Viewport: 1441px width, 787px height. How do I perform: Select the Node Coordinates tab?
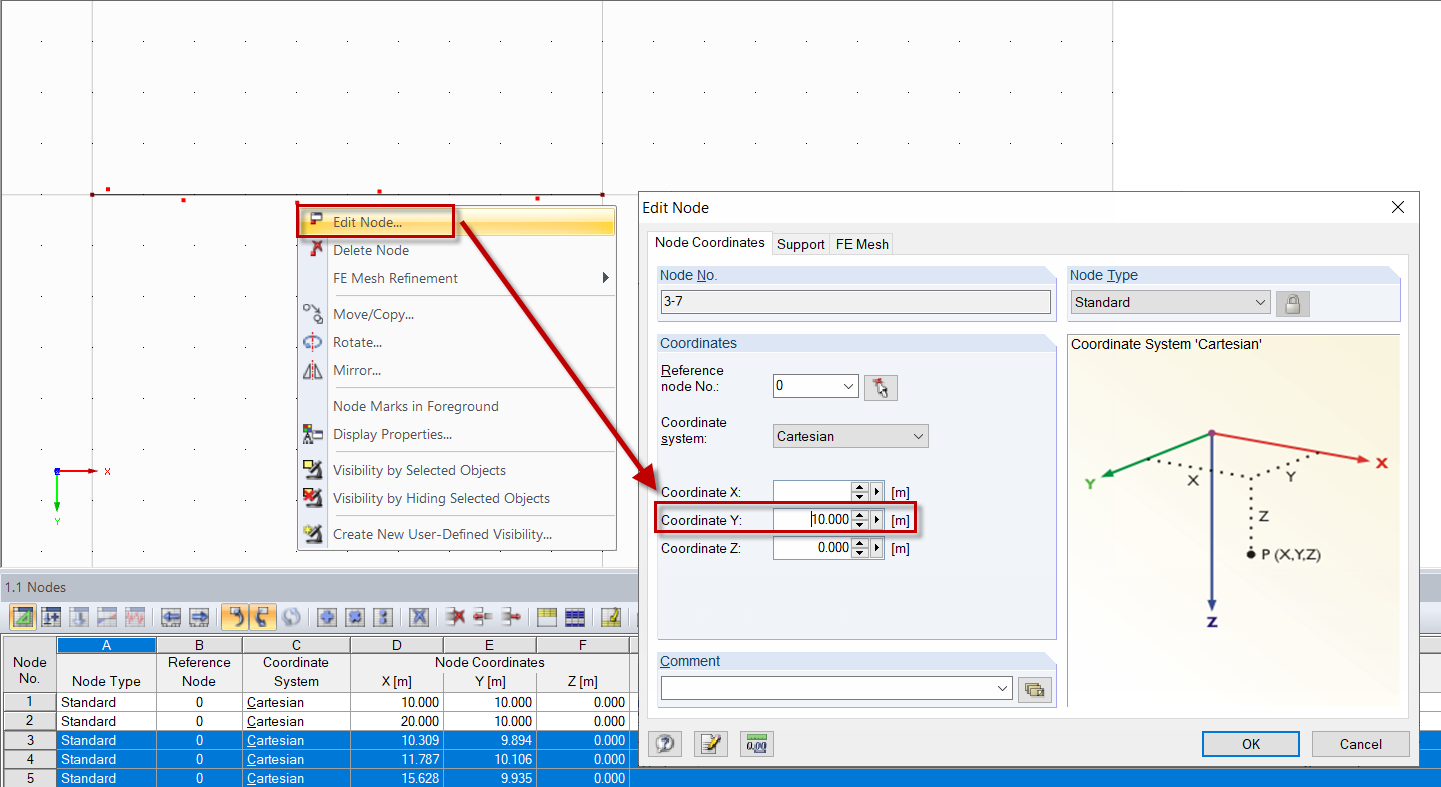[710, 242]
